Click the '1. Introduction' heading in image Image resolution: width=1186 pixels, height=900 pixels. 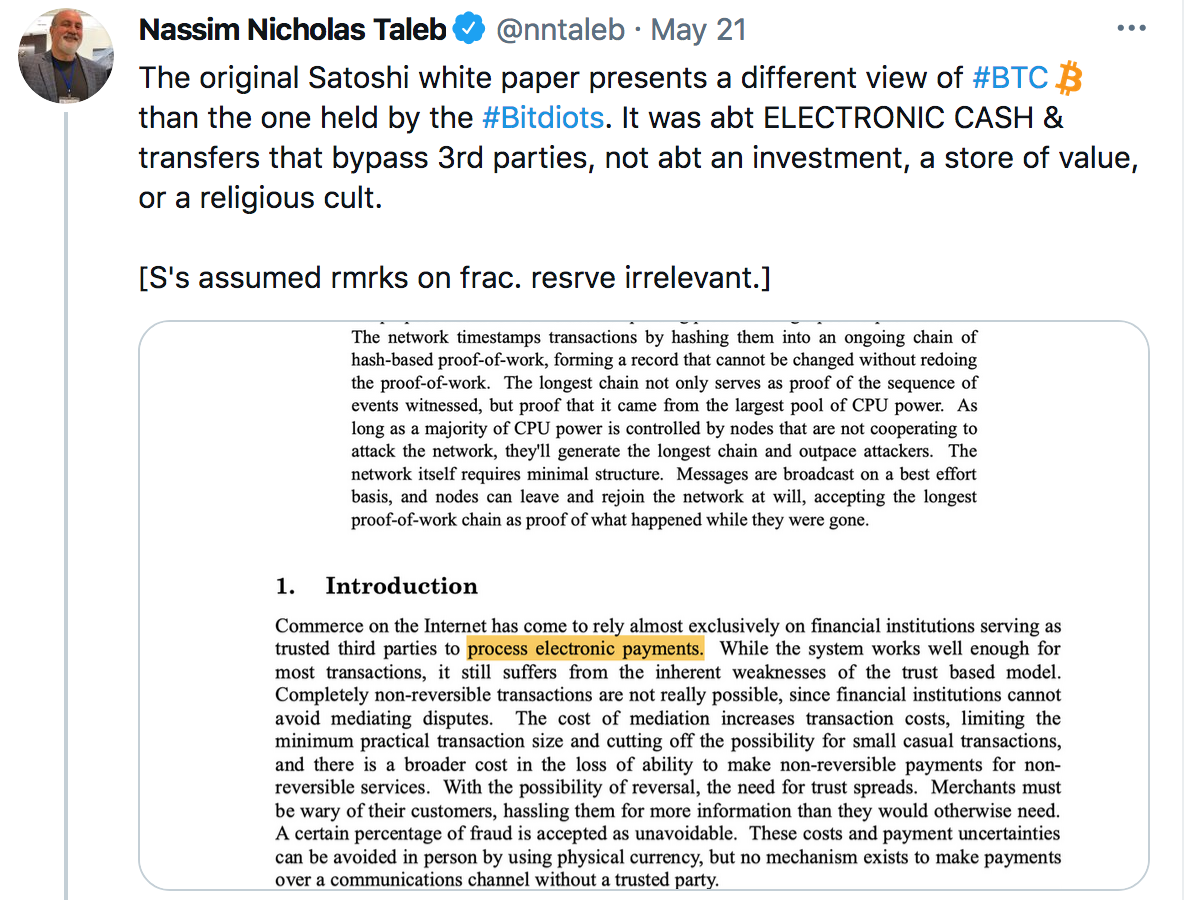pos(377,586)
